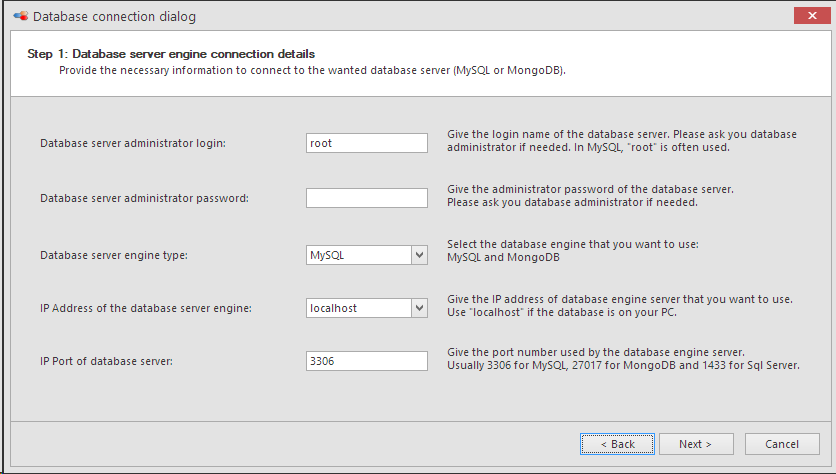Viewport: 836px width, 474px height.
Task: Cancel the database connection setup
Action: point(782,444)
